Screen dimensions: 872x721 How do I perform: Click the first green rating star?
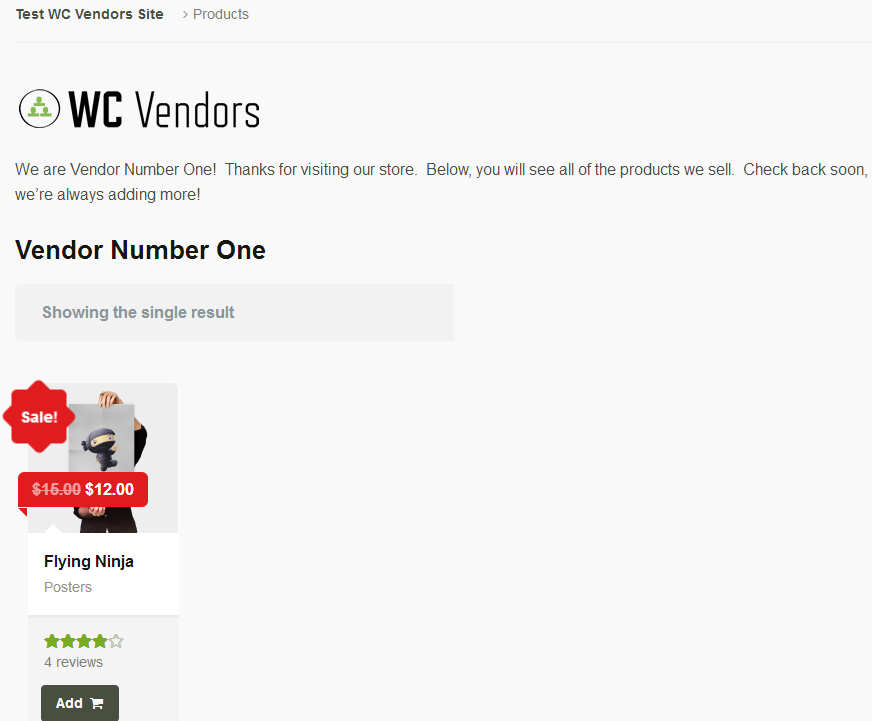tap(52, 641)
